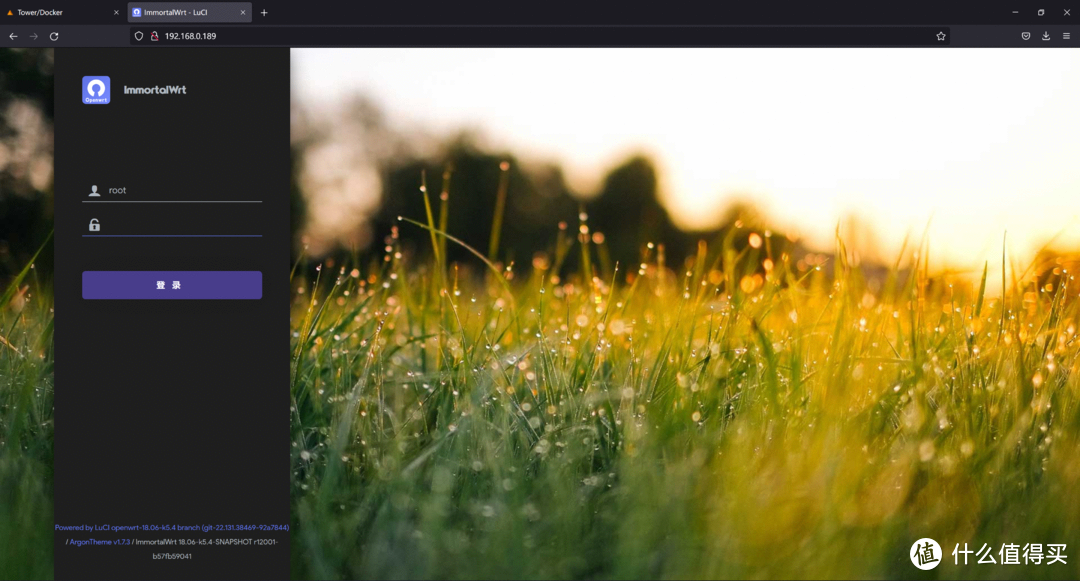Click the ImmortalWrt 18.06-k5.4-SNAPSHOT version text

[206, 549]
